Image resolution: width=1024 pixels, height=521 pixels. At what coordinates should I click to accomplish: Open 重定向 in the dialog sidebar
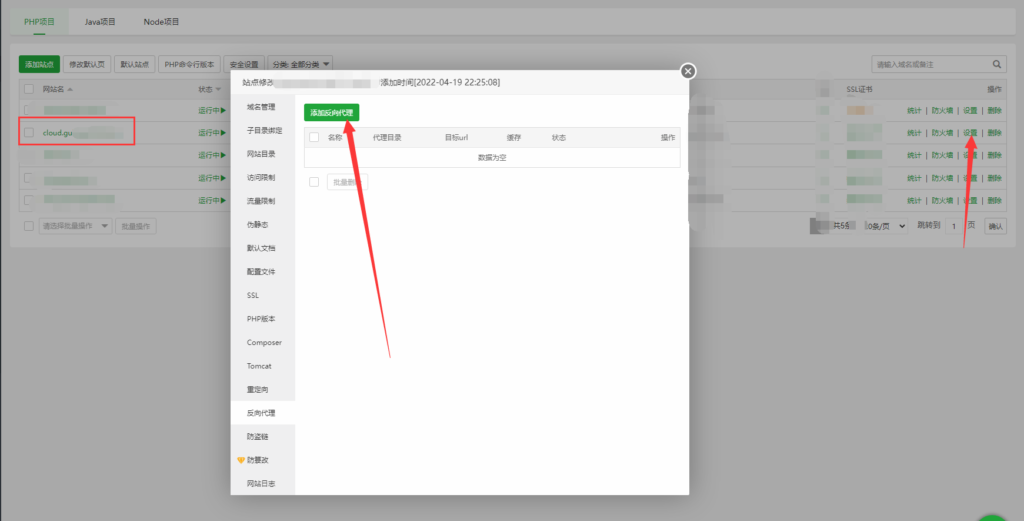pos(263,389)
